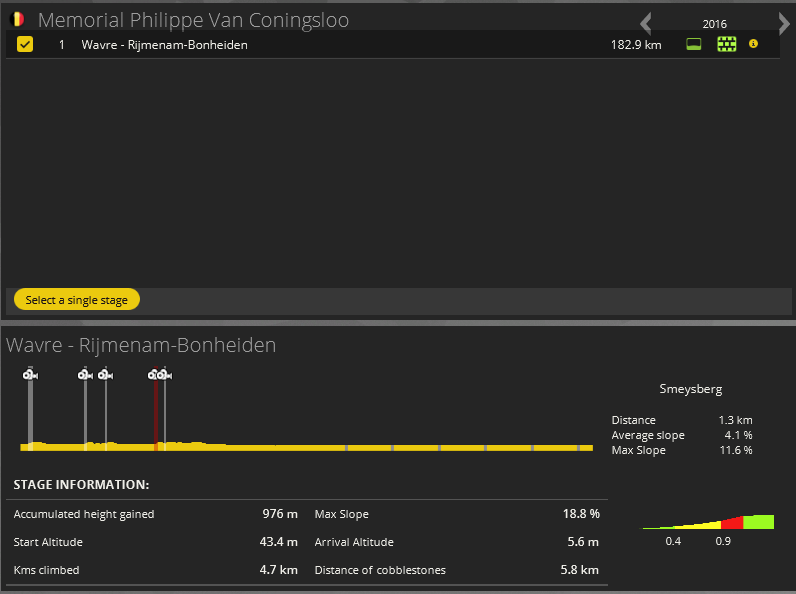The image size is (796, 594).
Task: Open the yellow stage info icon
Action: [x=753, y=44]
